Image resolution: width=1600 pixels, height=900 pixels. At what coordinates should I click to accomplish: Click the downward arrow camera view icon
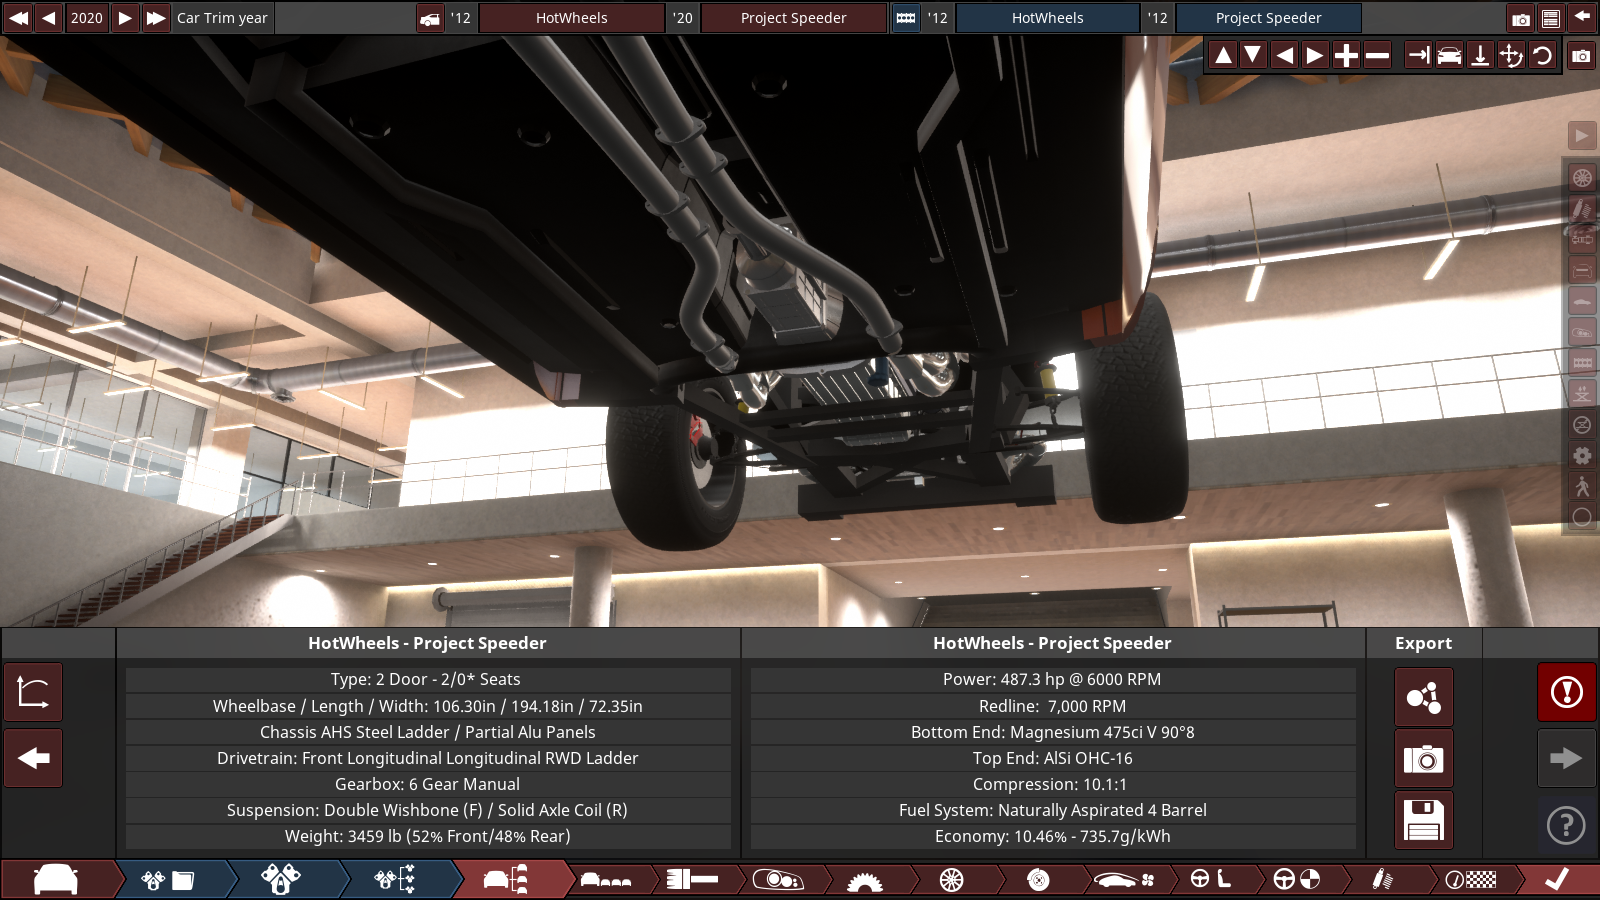(x=1480, y=56)
